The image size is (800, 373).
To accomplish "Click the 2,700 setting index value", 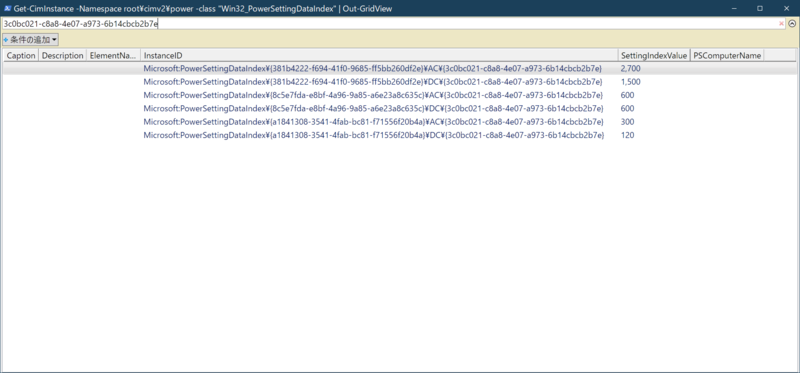I will pyautogui.click(x=631, y=68).
